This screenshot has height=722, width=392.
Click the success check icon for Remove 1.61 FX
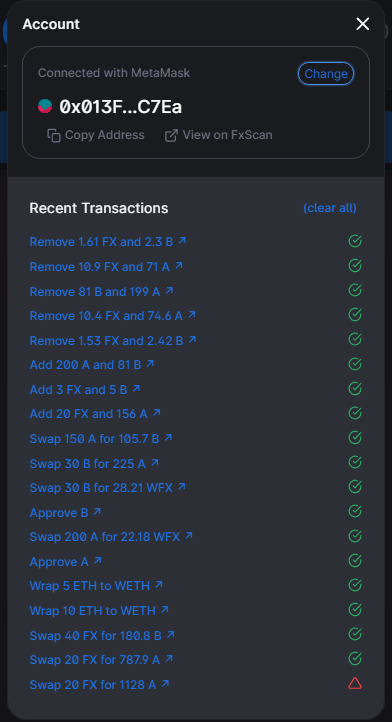[x=355, y=241]
